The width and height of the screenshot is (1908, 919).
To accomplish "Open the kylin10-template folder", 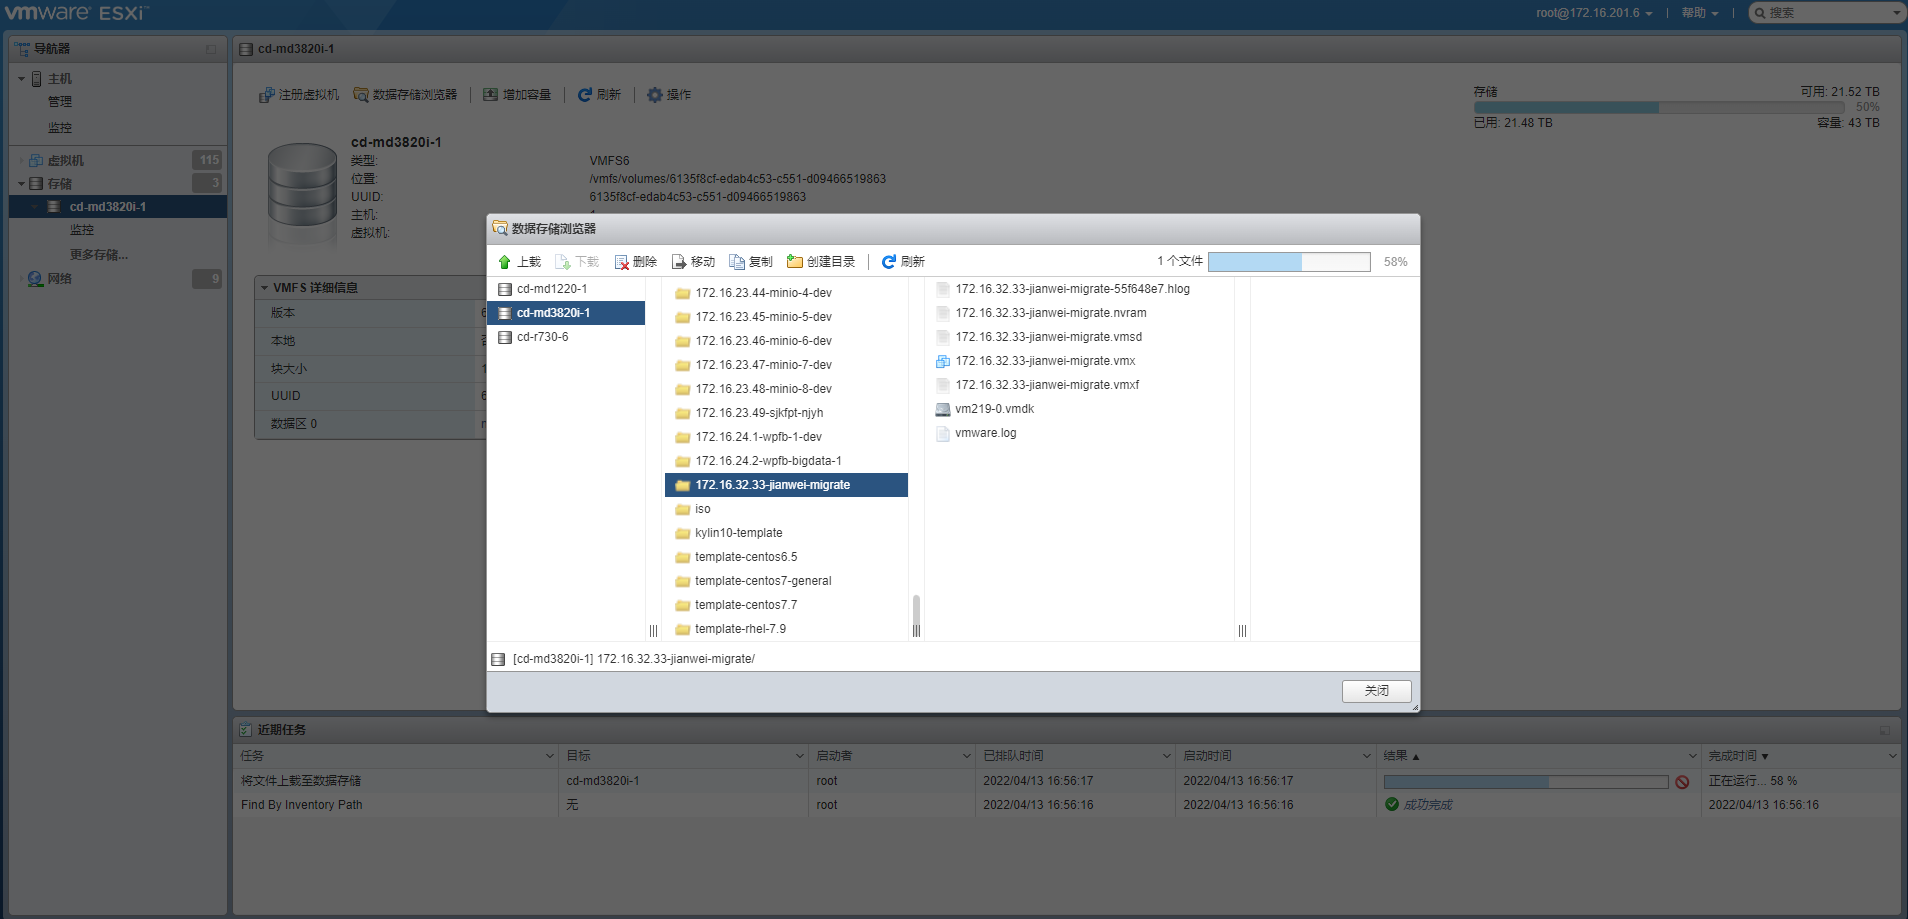I will (x=786, y=533).
